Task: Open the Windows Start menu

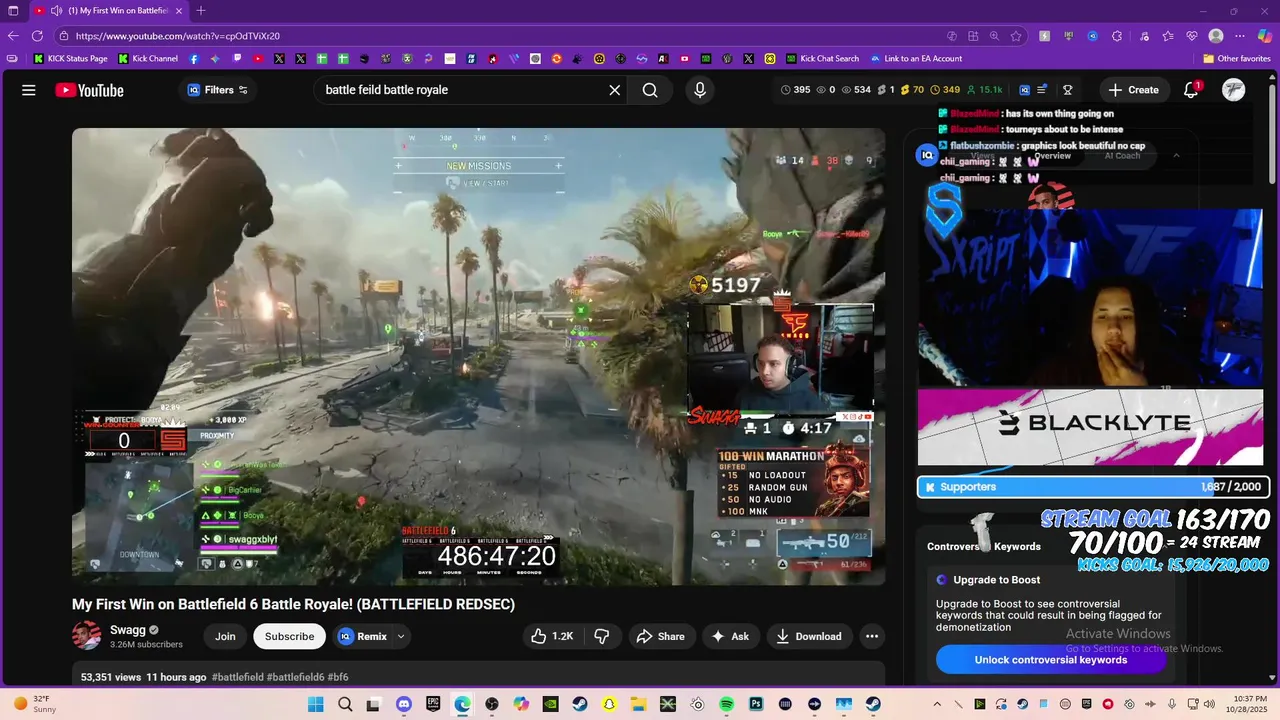Action: (x=316, y=704)
